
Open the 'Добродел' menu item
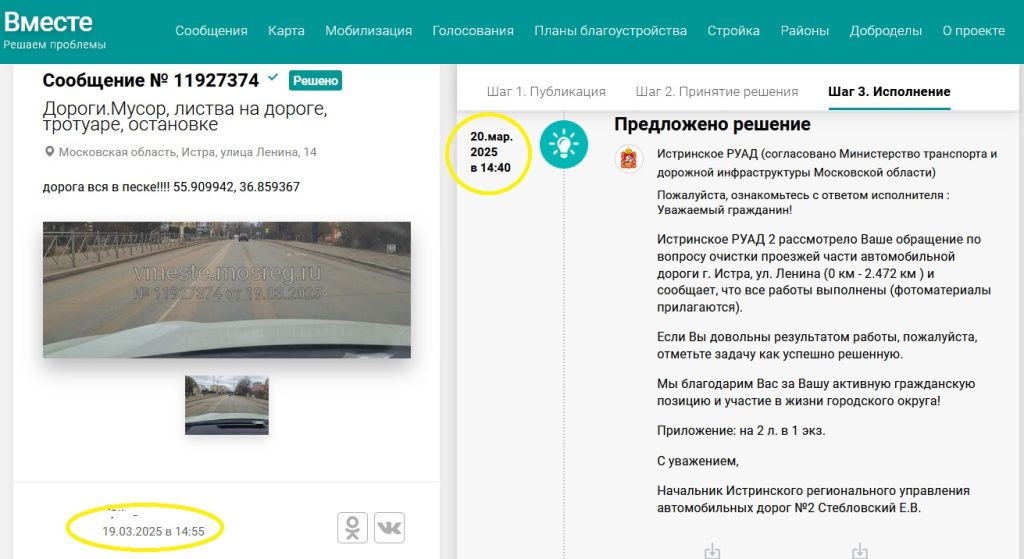coord(885,30)
